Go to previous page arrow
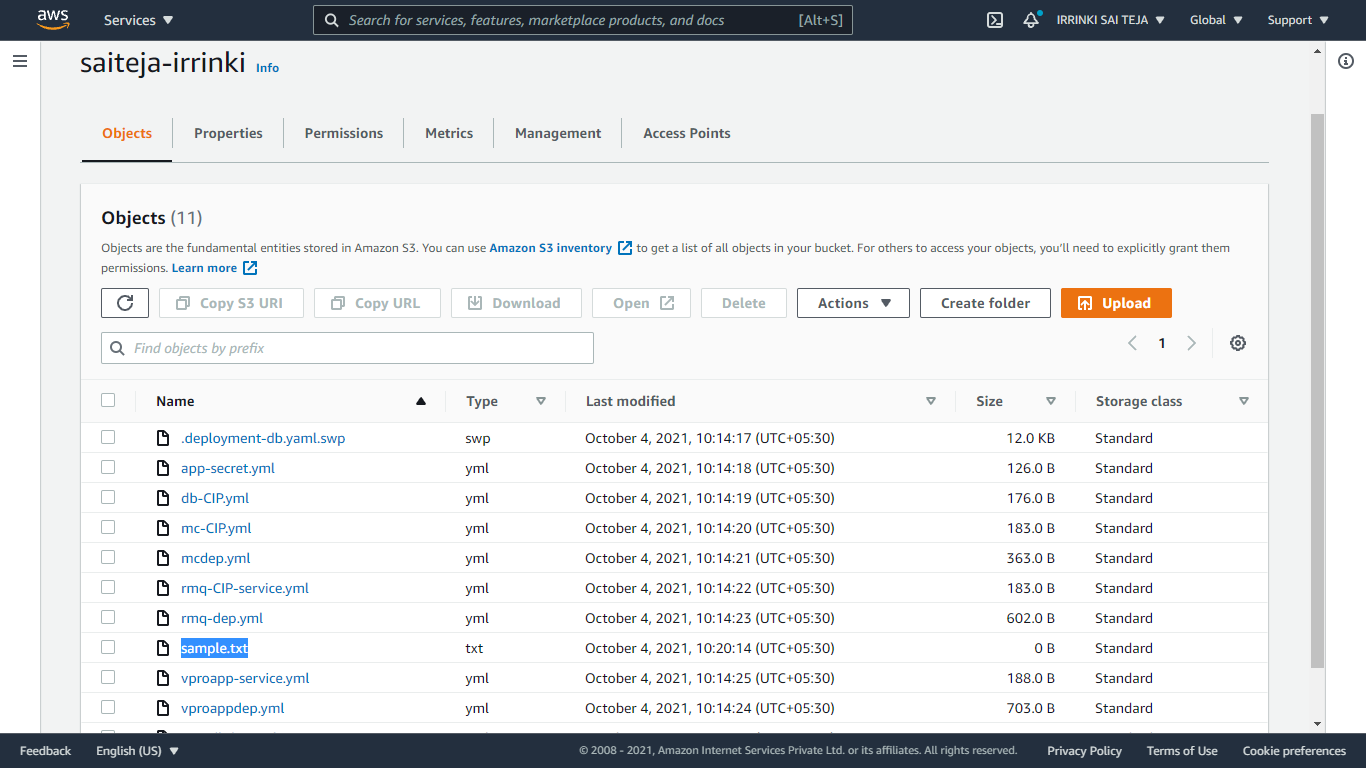 point(1132,343)
